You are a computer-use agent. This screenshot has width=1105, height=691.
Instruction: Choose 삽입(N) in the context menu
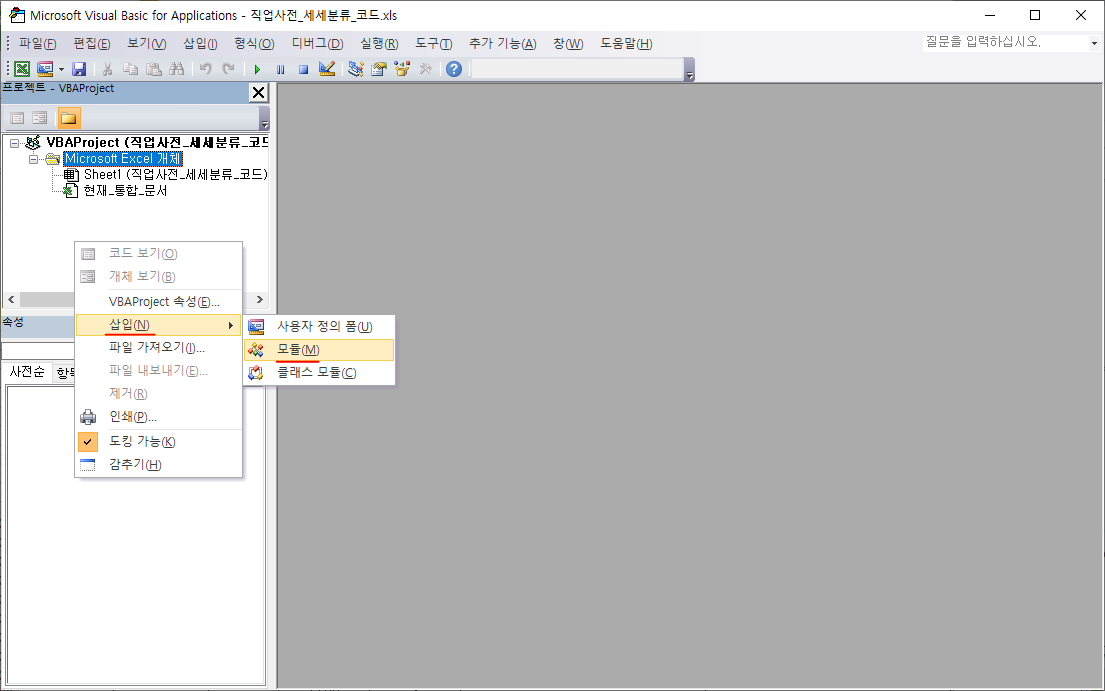pos(159,325)
